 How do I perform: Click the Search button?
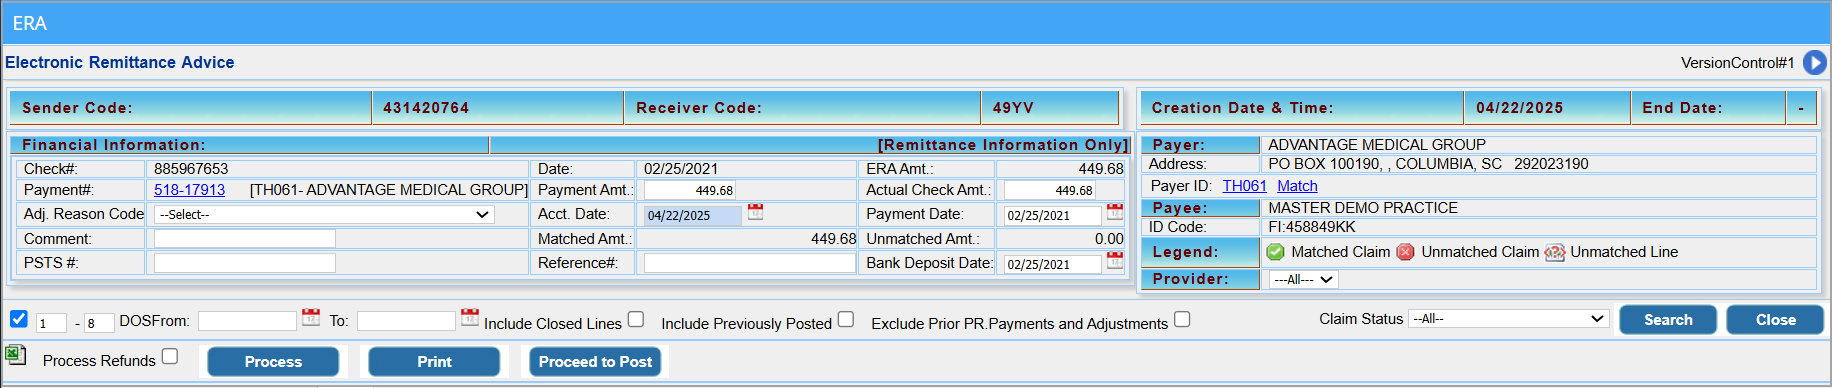coord(1668,320)
